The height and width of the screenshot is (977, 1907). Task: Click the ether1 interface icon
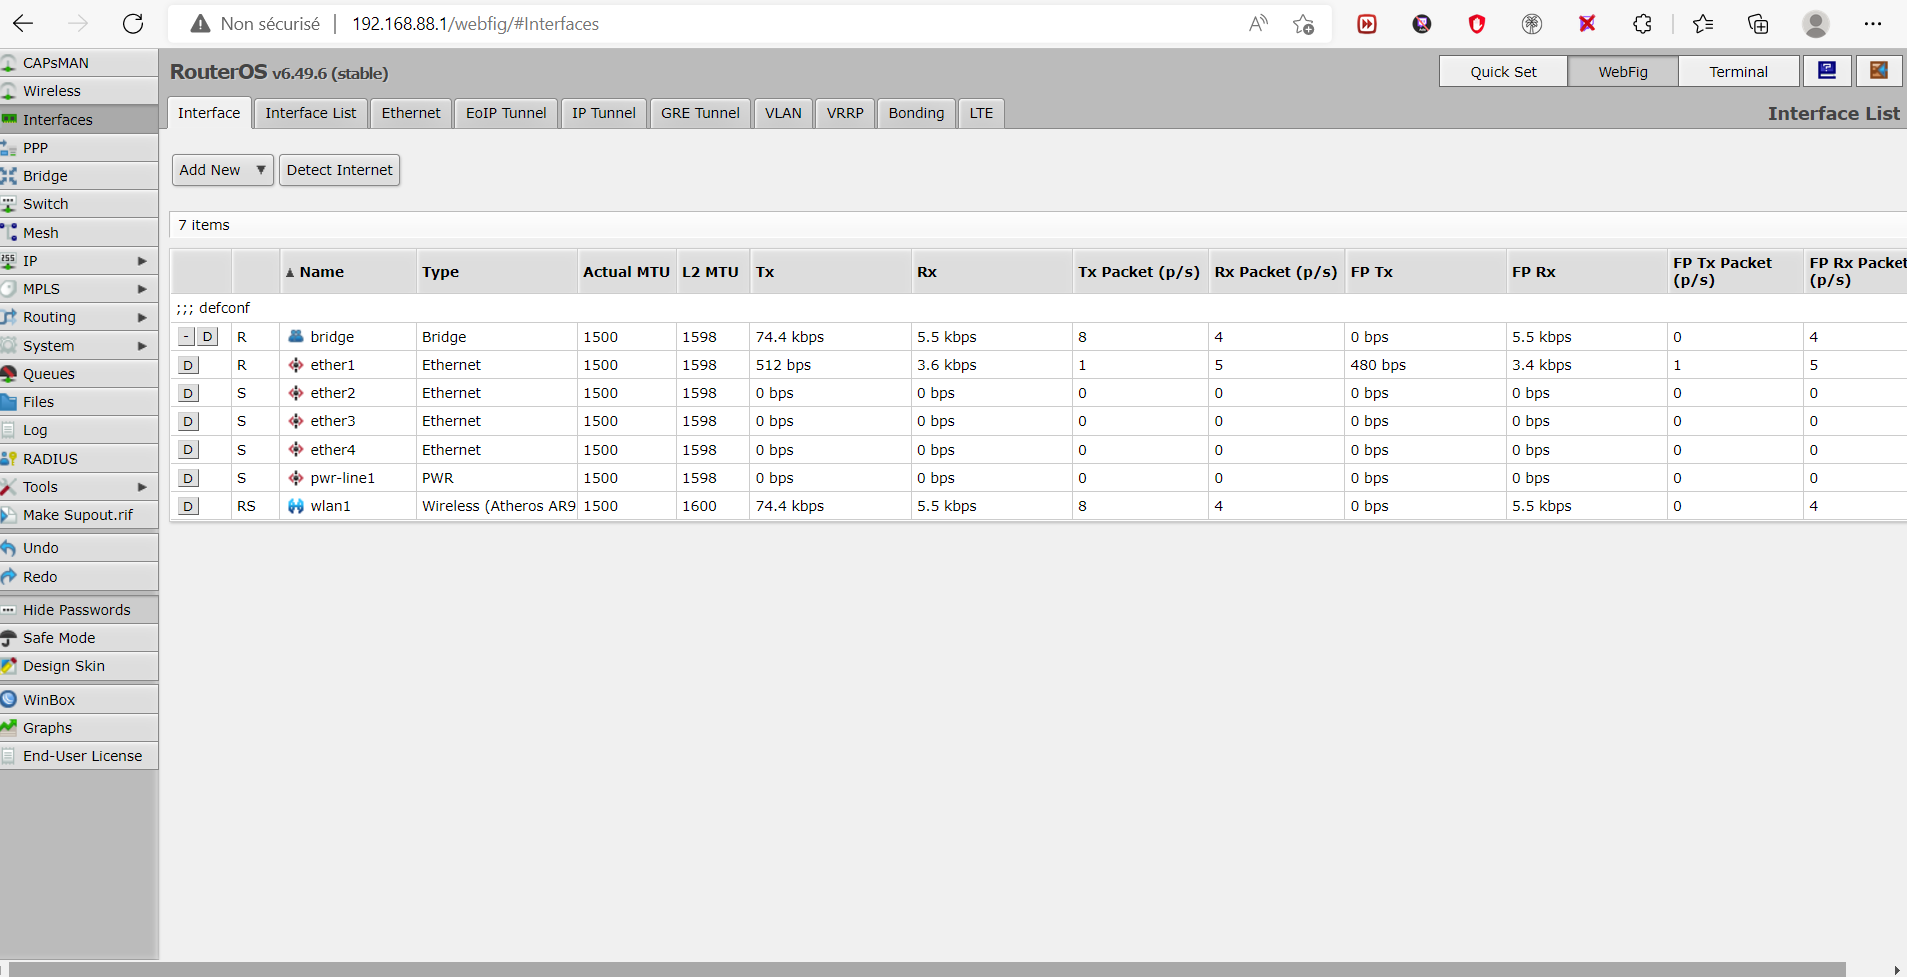[x=296, y=365]
